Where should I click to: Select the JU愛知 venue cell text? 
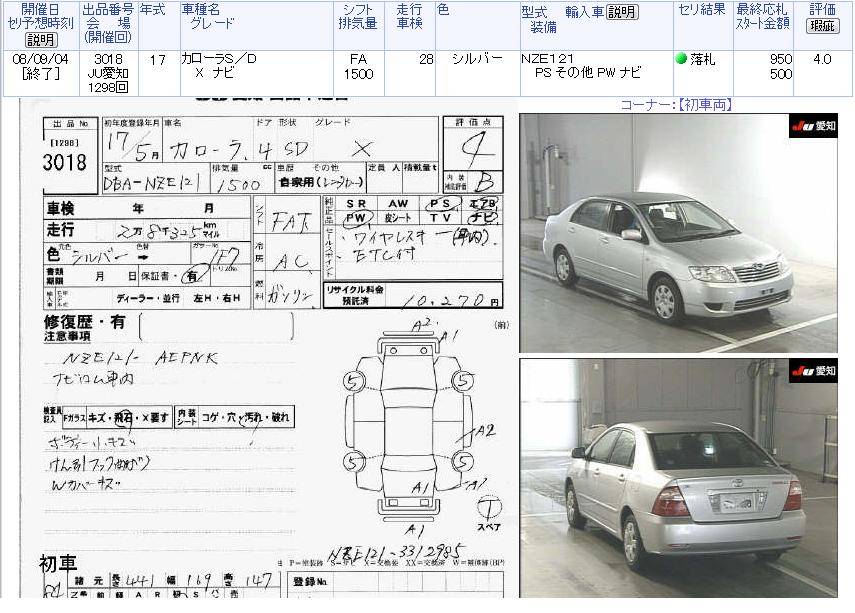(108, 73)
